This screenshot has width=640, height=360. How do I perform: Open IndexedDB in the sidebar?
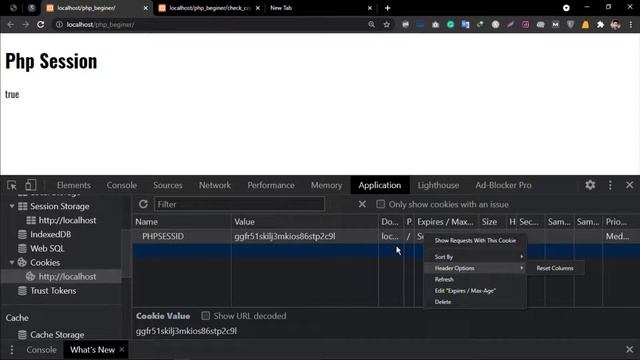coord(50,234)
